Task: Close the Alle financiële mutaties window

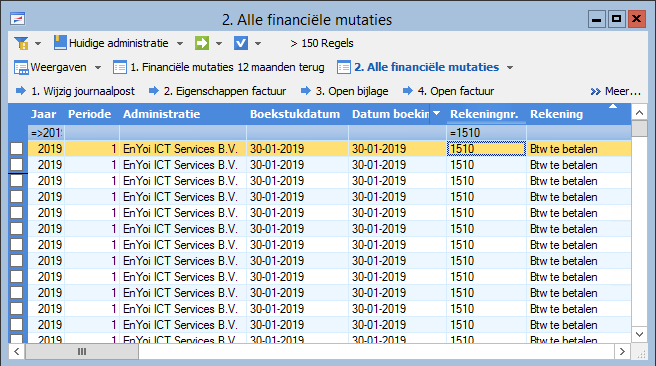Action: pyautogui.click(x=636, y=19)
